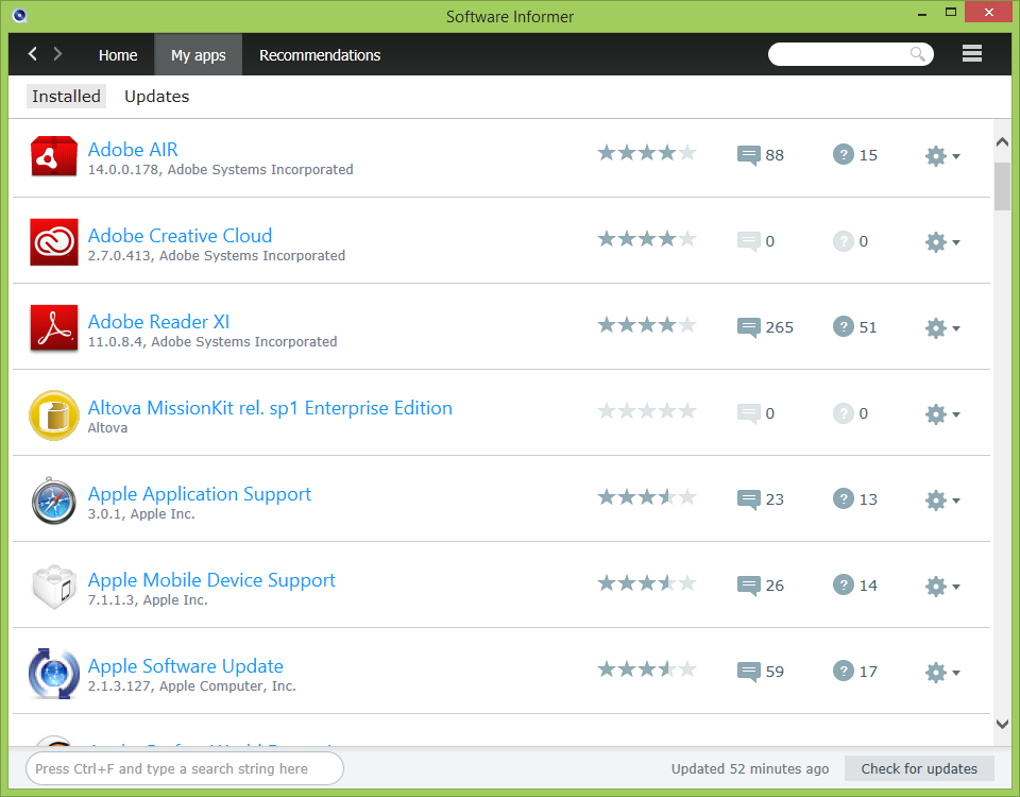Open the Apple Application Support link
The width and height of the screenshot is (1020, 797).
pos(200,494)
